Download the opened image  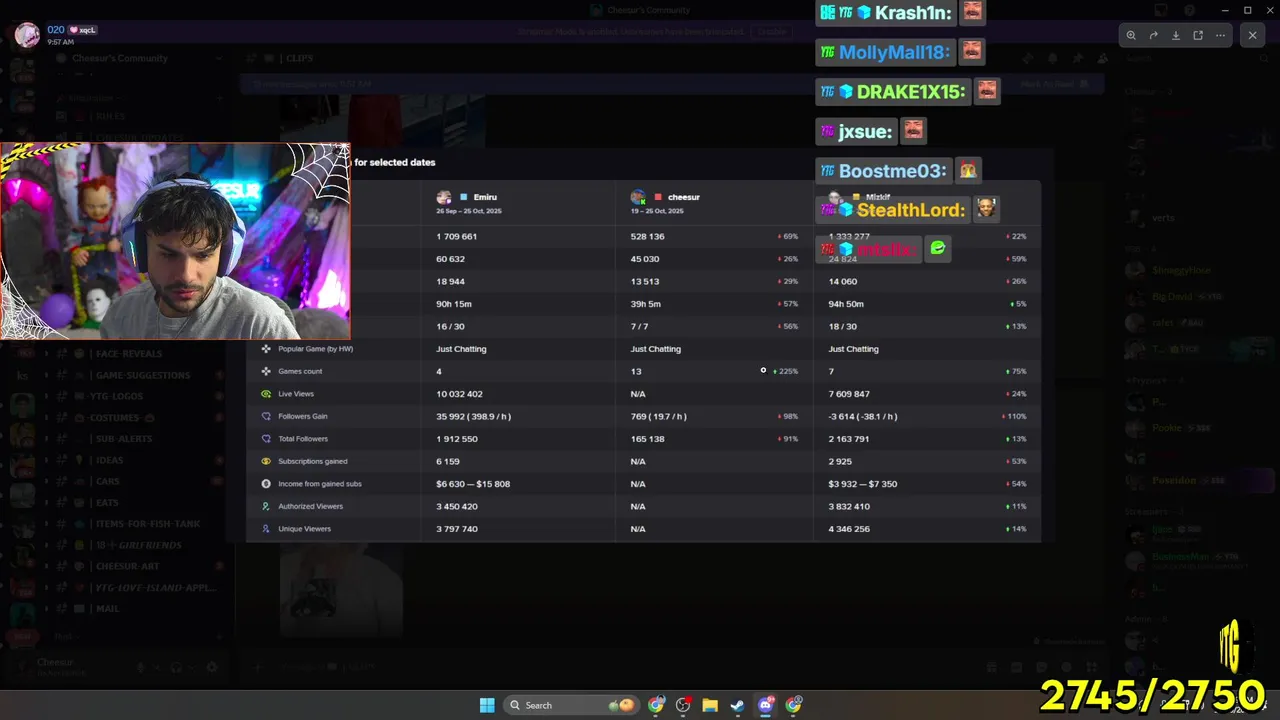(x=1176, y=35)
